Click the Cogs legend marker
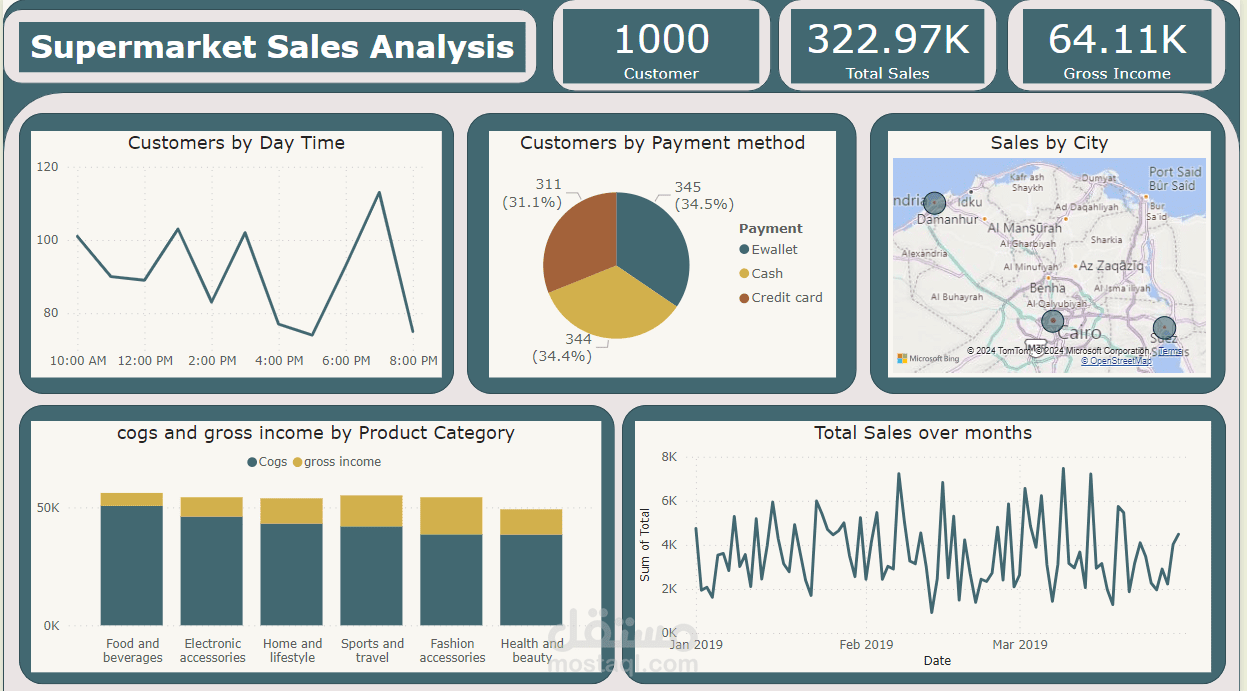The height and width of the screenshot is (691, 1247). [250, 462]
